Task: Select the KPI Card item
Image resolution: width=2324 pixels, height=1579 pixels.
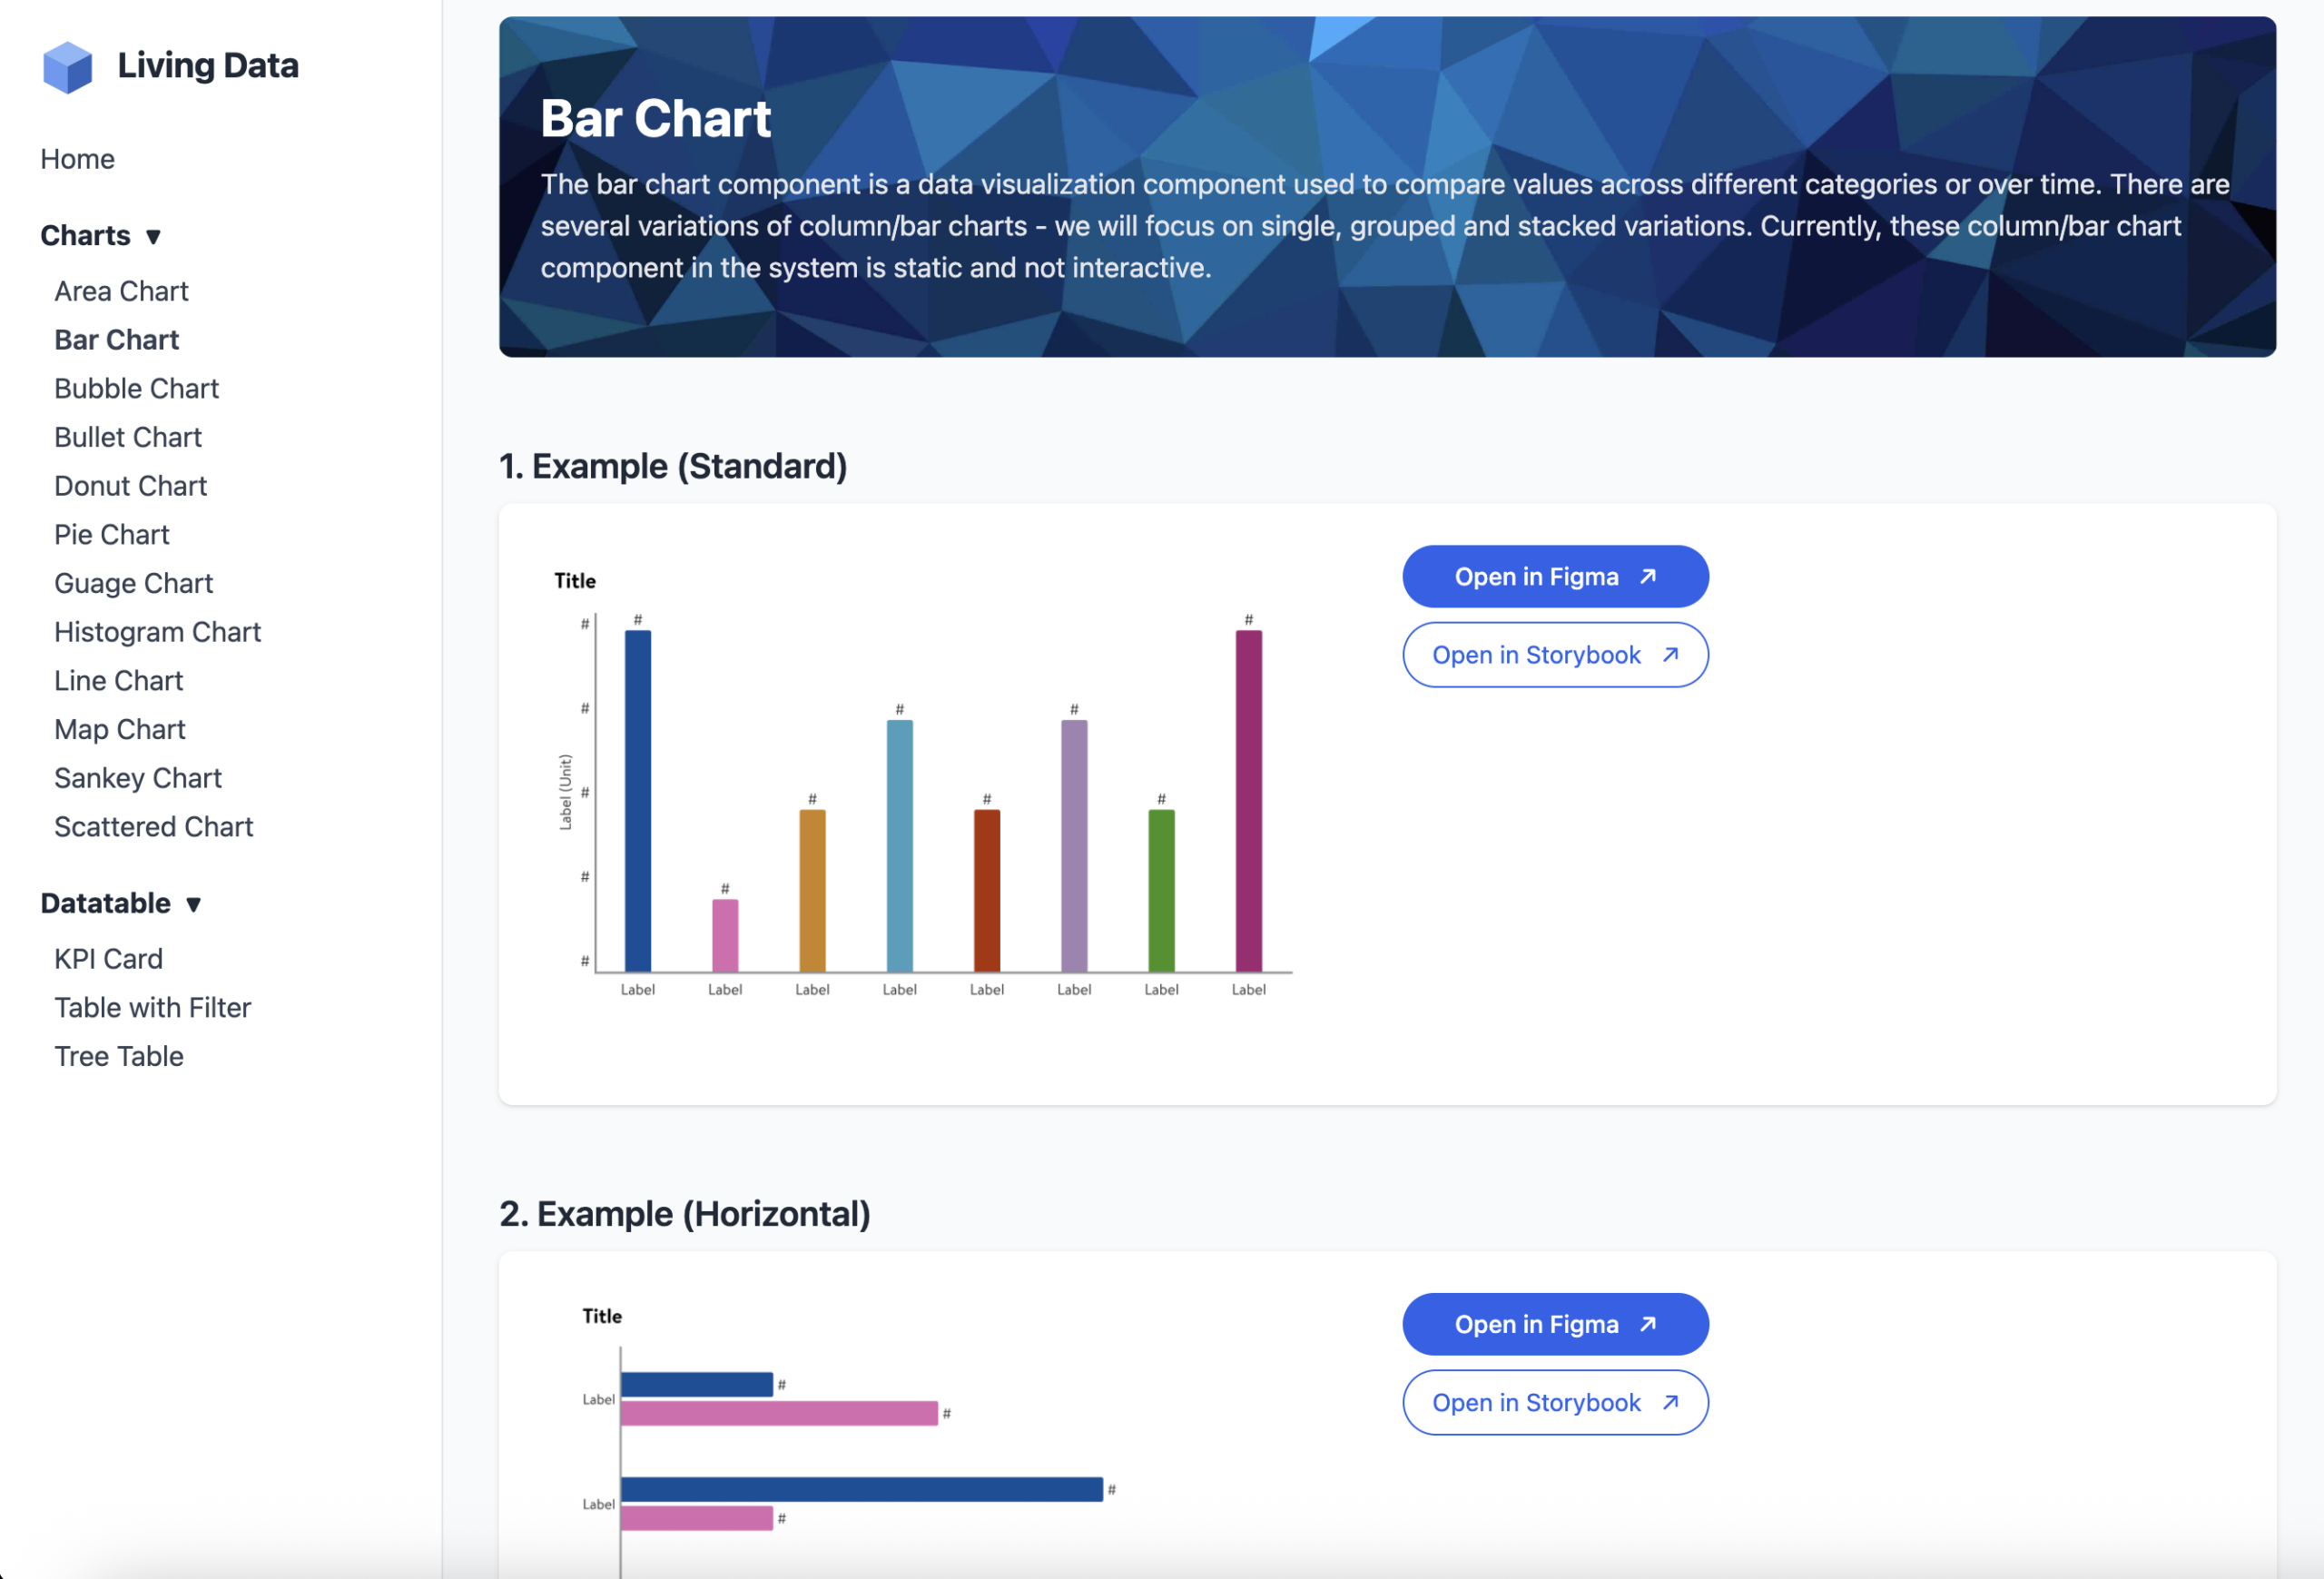Action: coord(108,959)
